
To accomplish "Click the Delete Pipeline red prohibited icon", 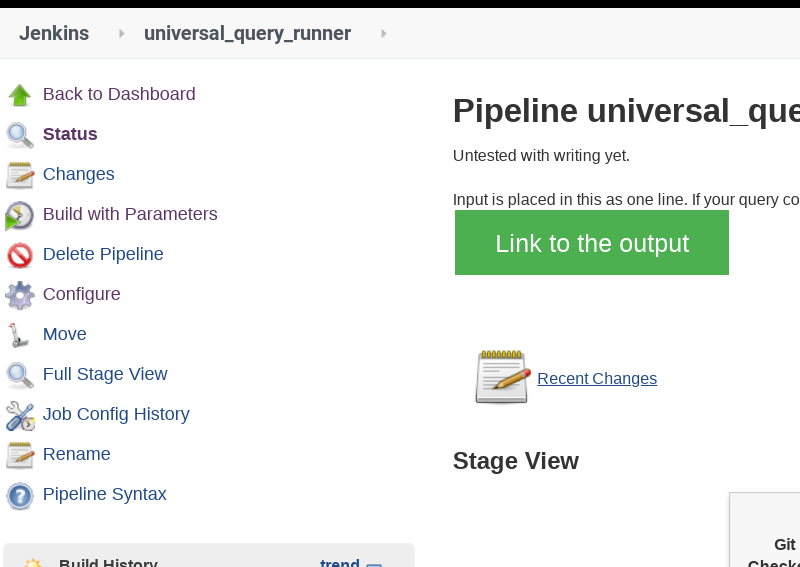I will point(20,255).
